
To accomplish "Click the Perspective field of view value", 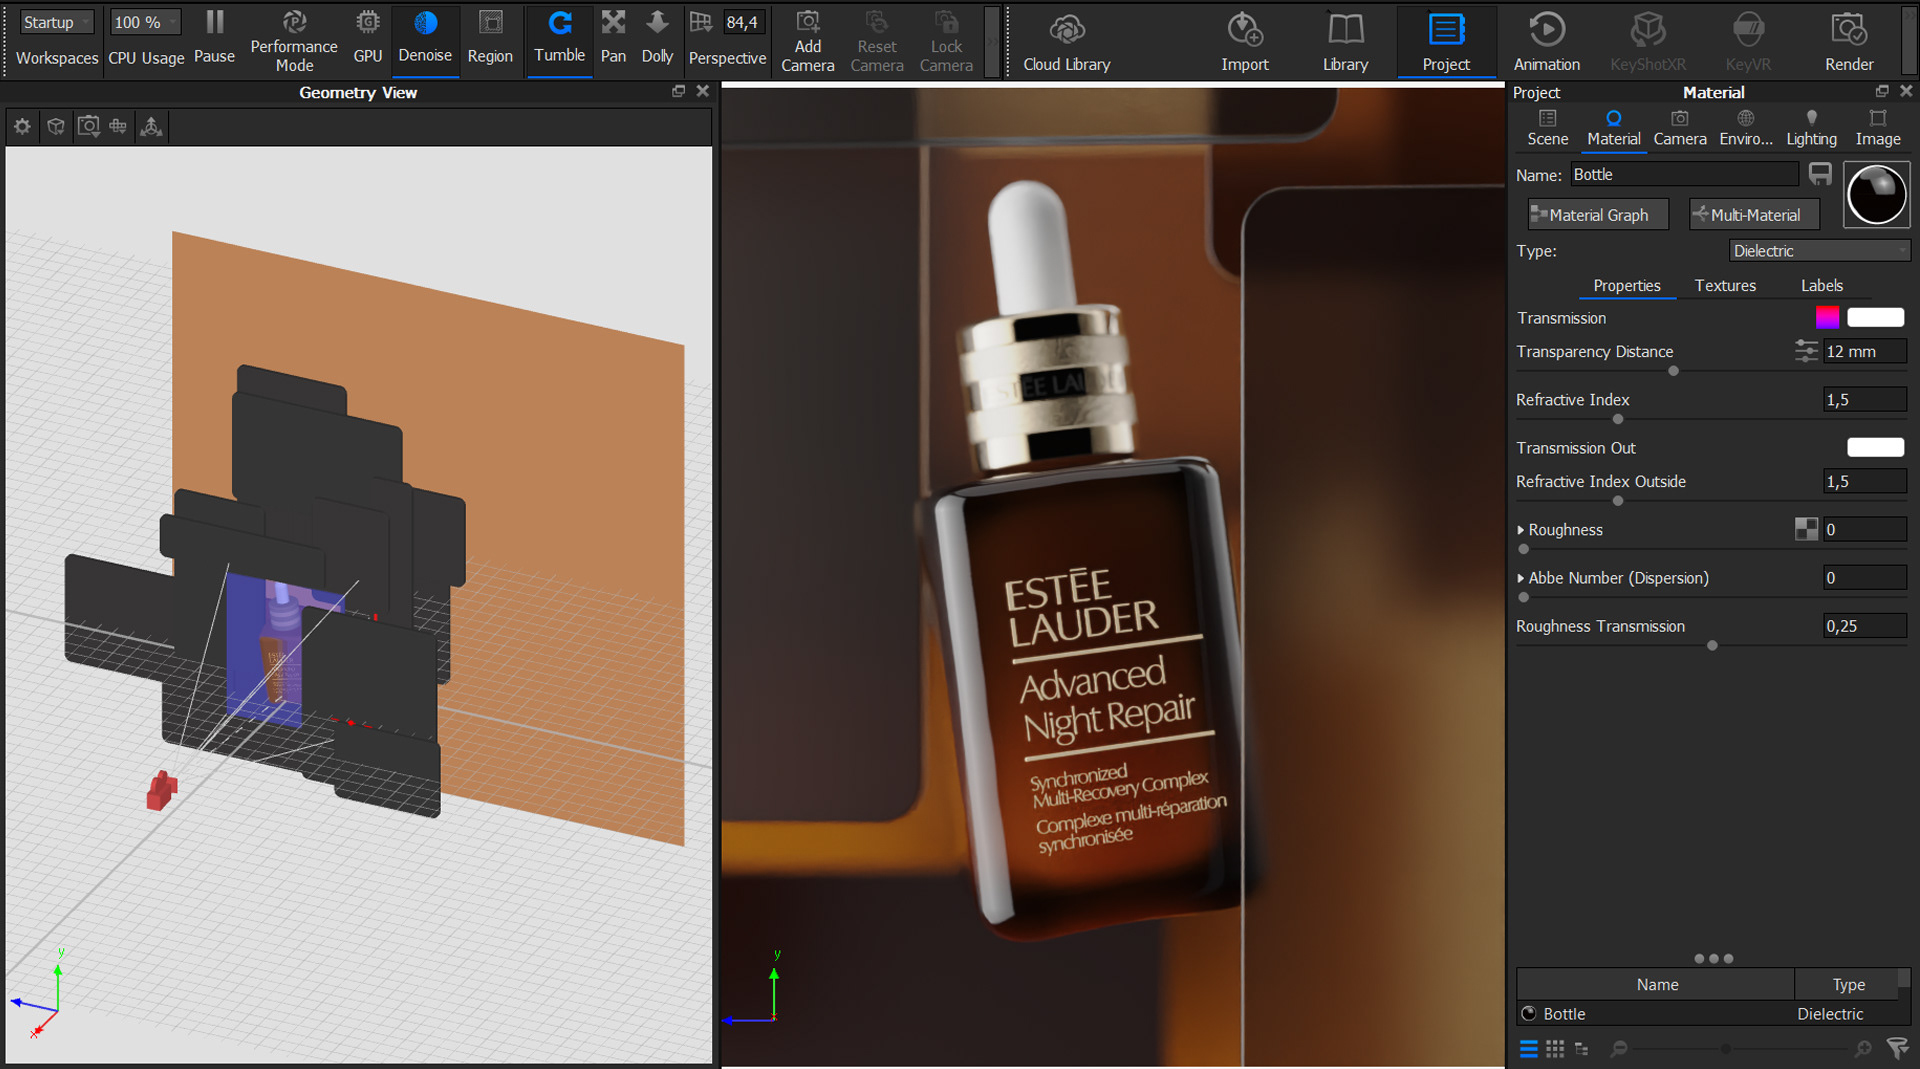I will tap(742, 22).
